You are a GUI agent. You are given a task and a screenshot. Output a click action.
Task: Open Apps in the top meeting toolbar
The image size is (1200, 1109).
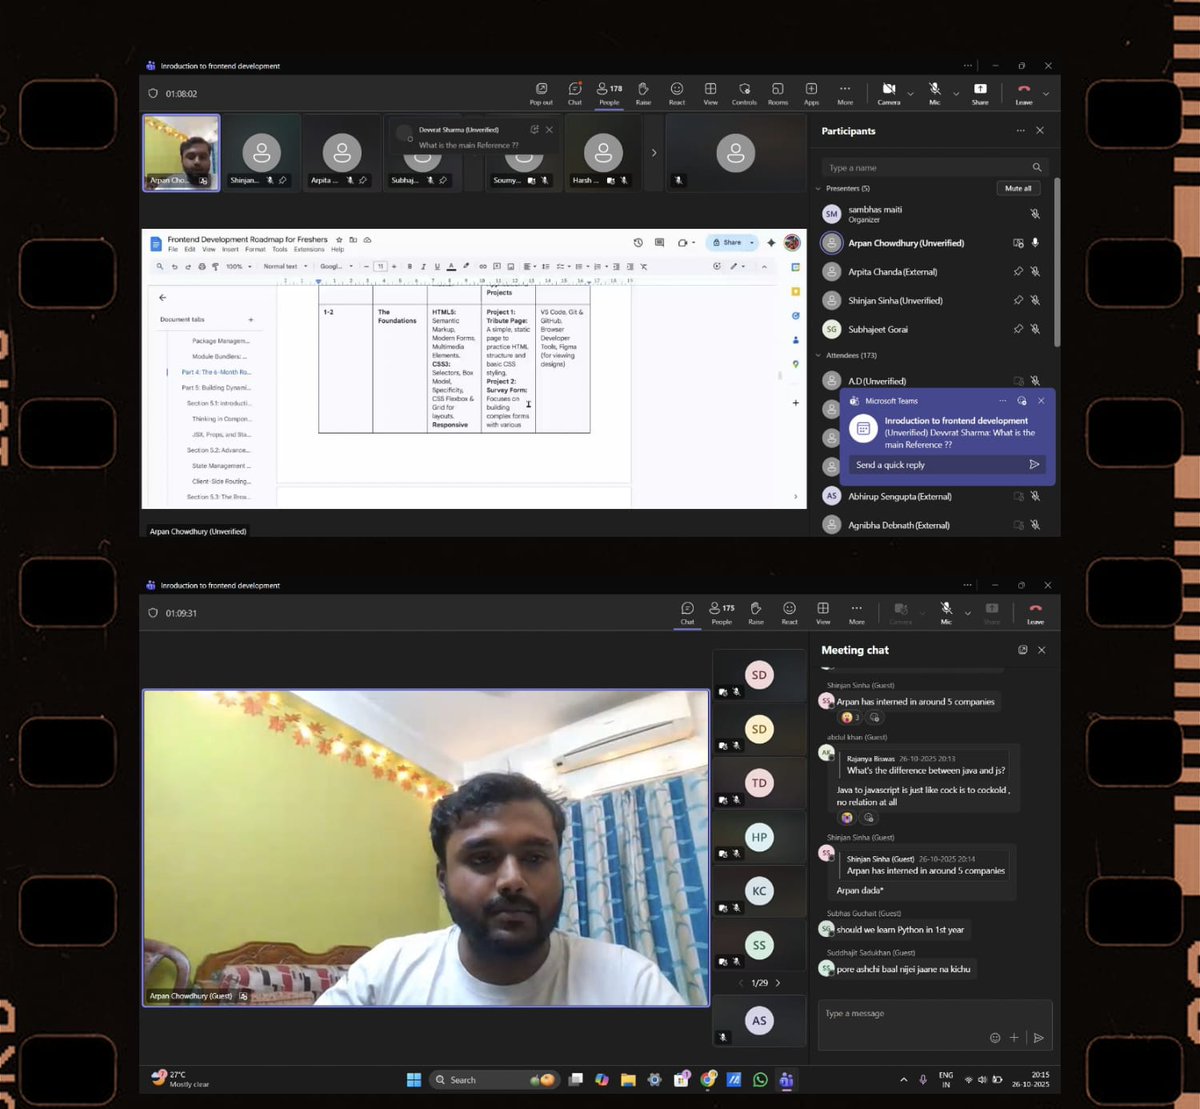pyautogui.click(x=811, y=93)
